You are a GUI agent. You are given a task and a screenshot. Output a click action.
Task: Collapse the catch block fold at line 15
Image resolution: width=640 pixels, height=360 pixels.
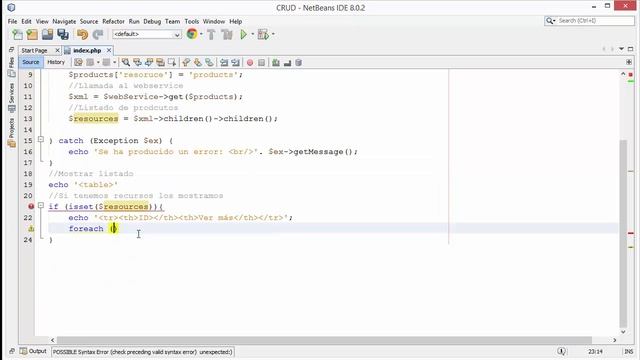point(40,140)
